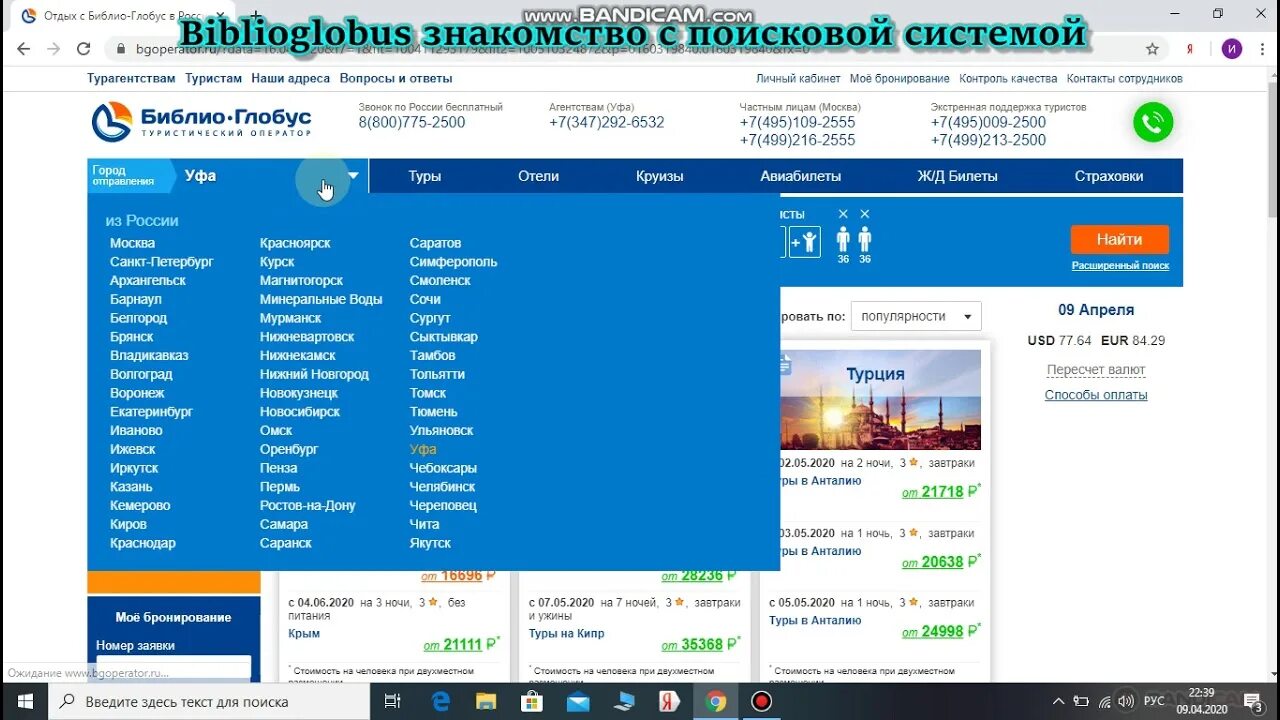This screenshot has height=720, width=1280.
Task: Click the Yandex extension icon in toolbar
Action: click(1190, 48)
